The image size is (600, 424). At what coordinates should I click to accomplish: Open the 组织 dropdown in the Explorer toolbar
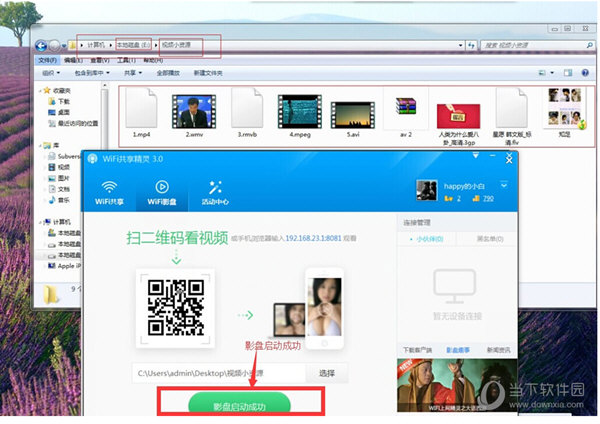pos(51,73)
